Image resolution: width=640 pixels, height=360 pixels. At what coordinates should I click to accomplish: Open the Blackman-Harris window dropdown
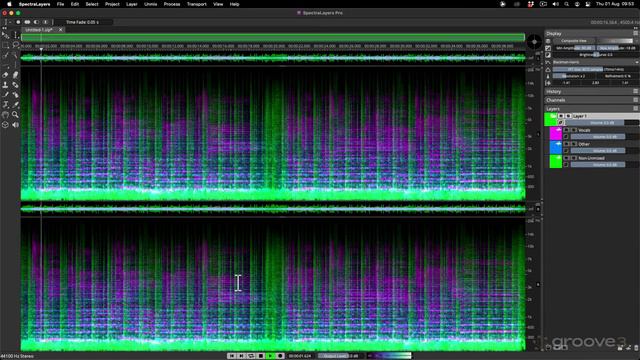[x=596, y=62]
